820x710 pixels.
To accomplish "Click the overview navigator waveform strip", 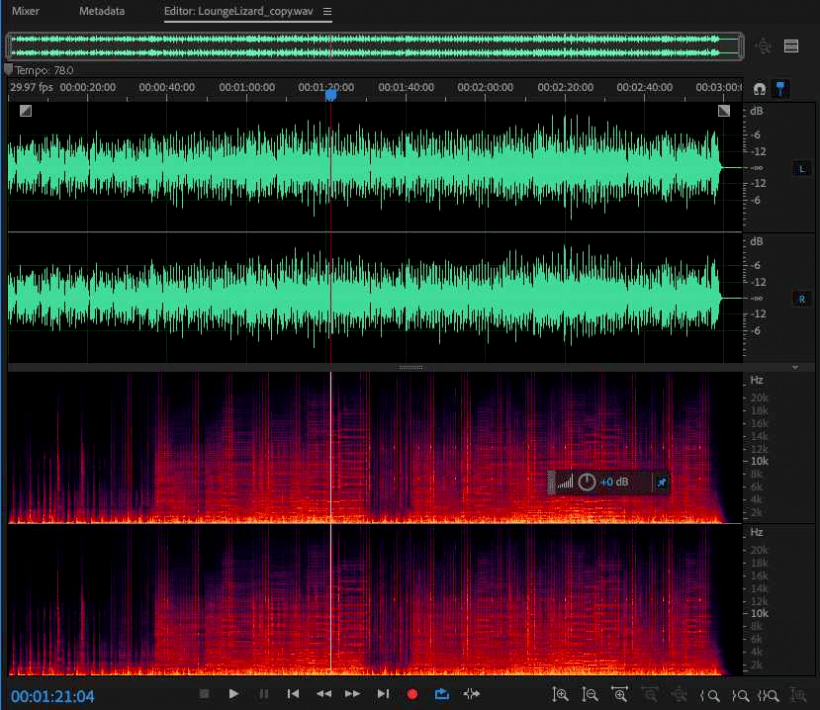I will (374, 46).
